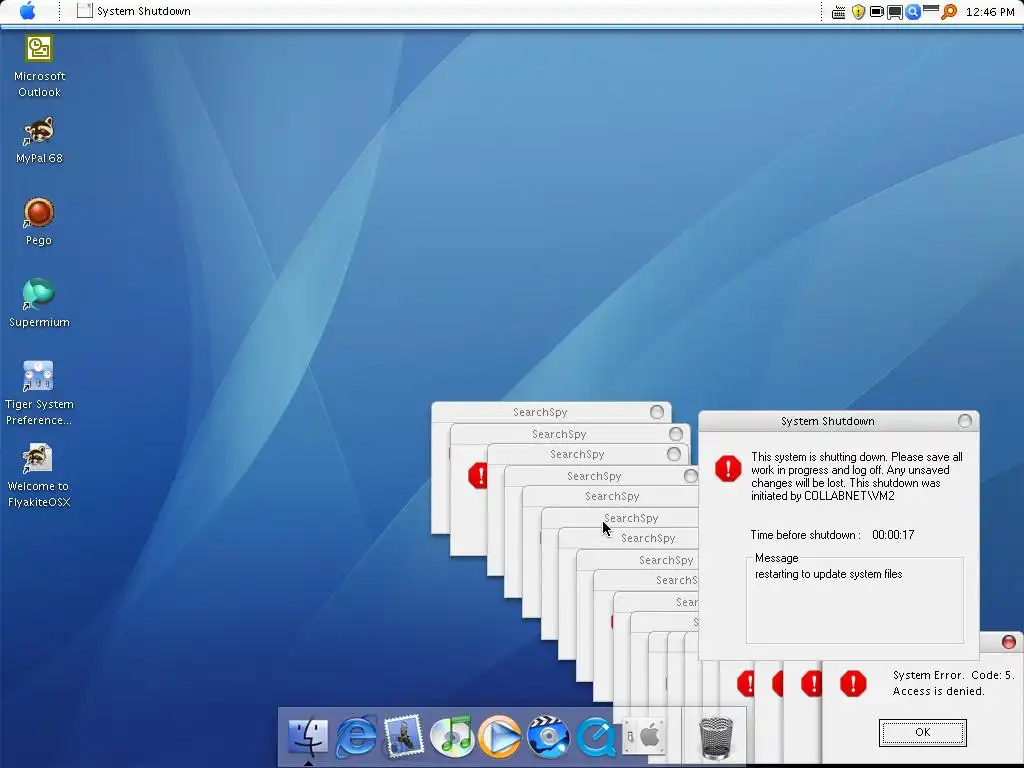Launch QuickTime from the dock
1024x768 pixels.
click(x=594, y=737)
